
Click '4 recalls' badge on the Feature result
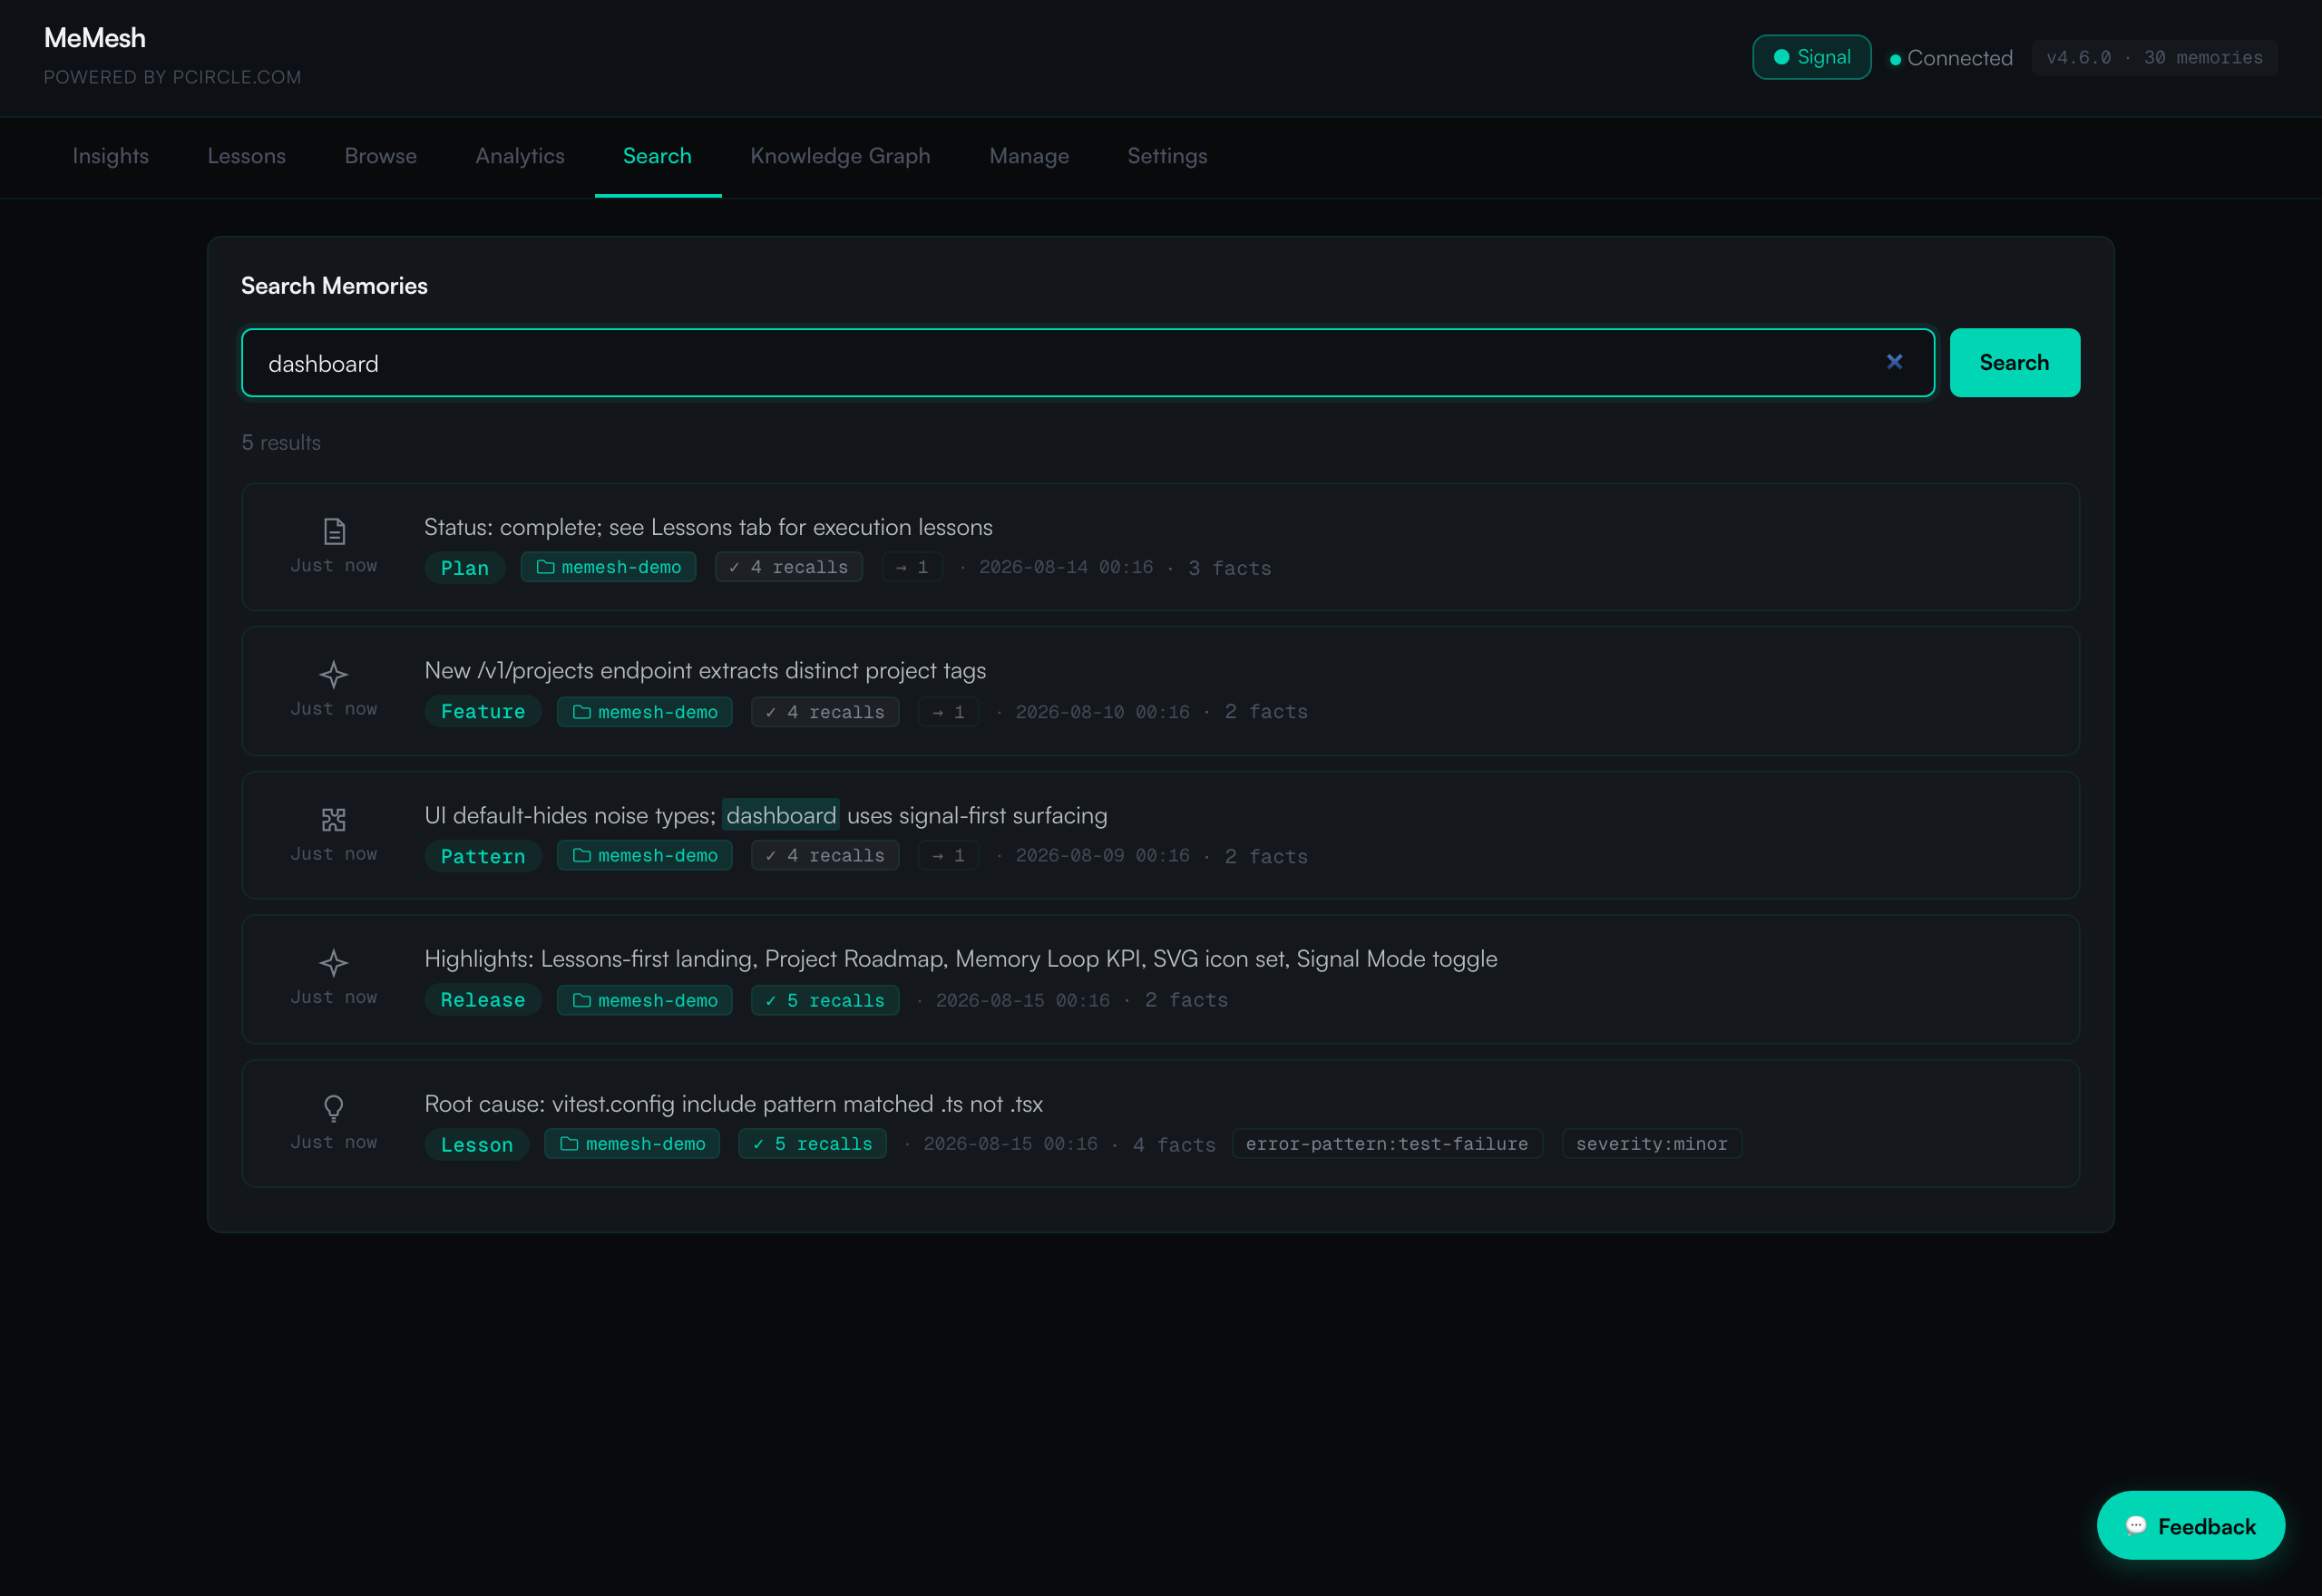point(825,712)
